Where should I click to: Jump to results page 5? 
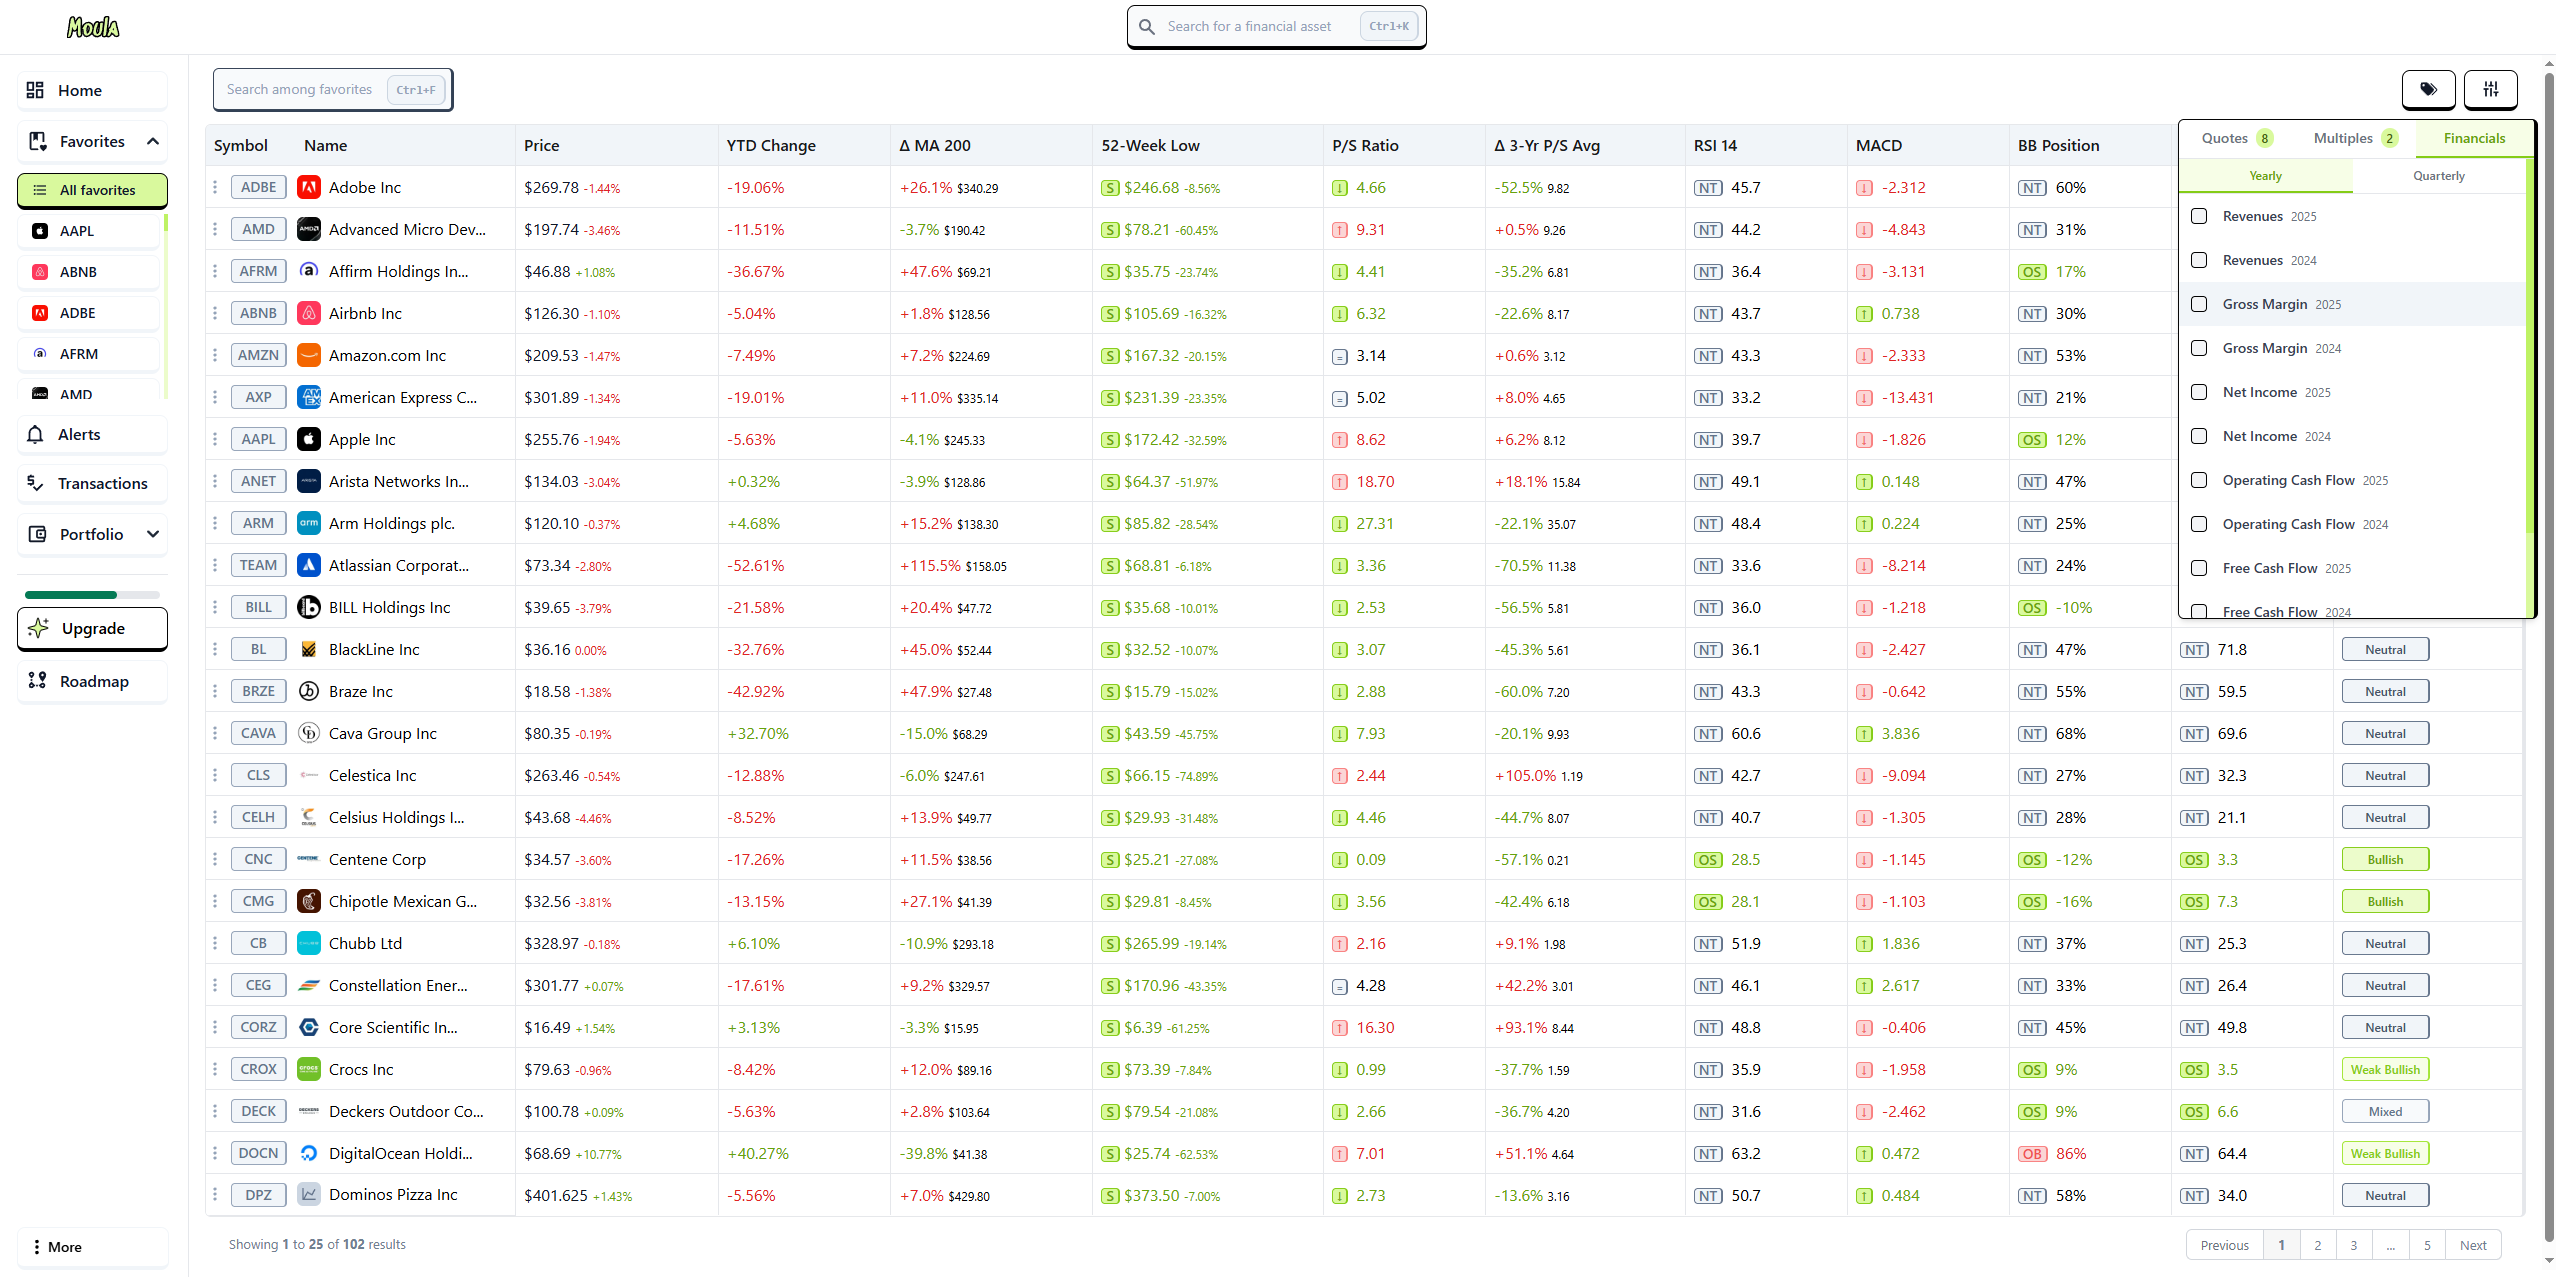point(2427,1245)
